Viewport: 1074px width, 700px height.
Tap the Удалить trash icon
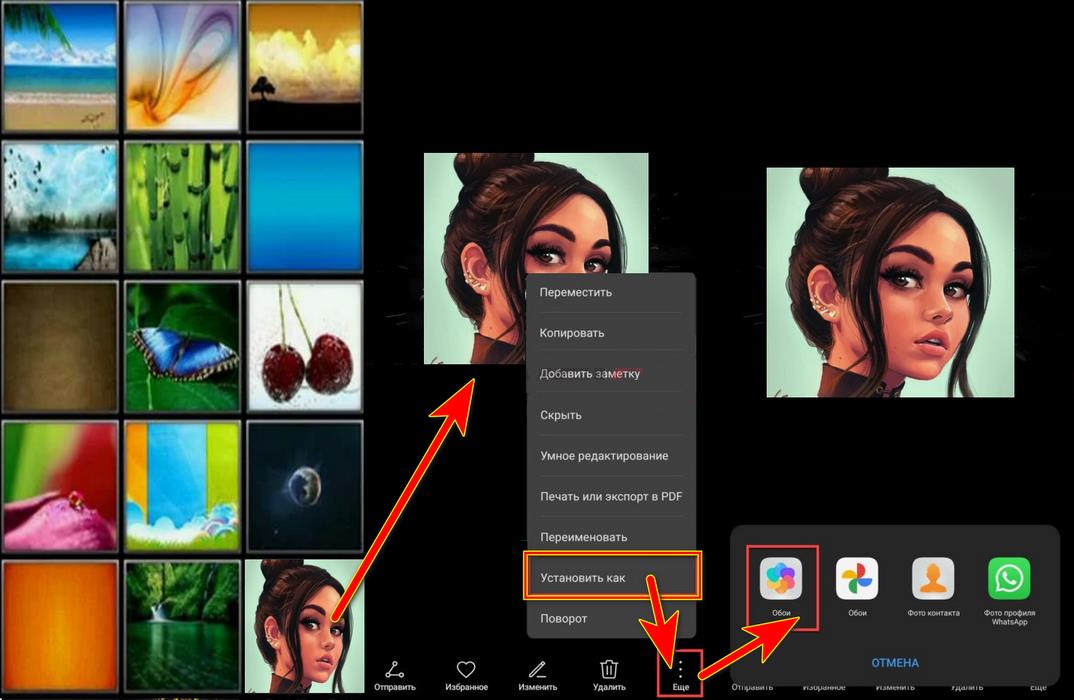(x=609, y=669)
